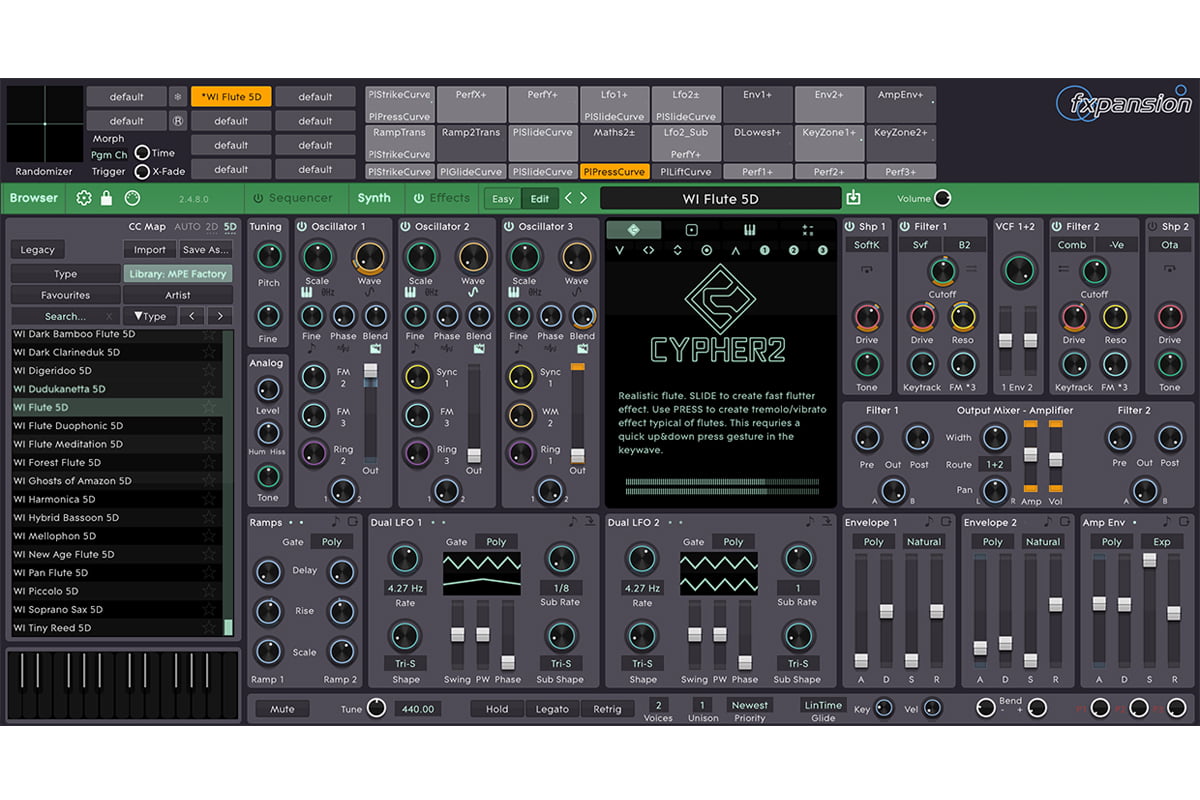Screen dimensions: 1200x800
Task: Open the Newest Priority dropdown
Action: 749,705
